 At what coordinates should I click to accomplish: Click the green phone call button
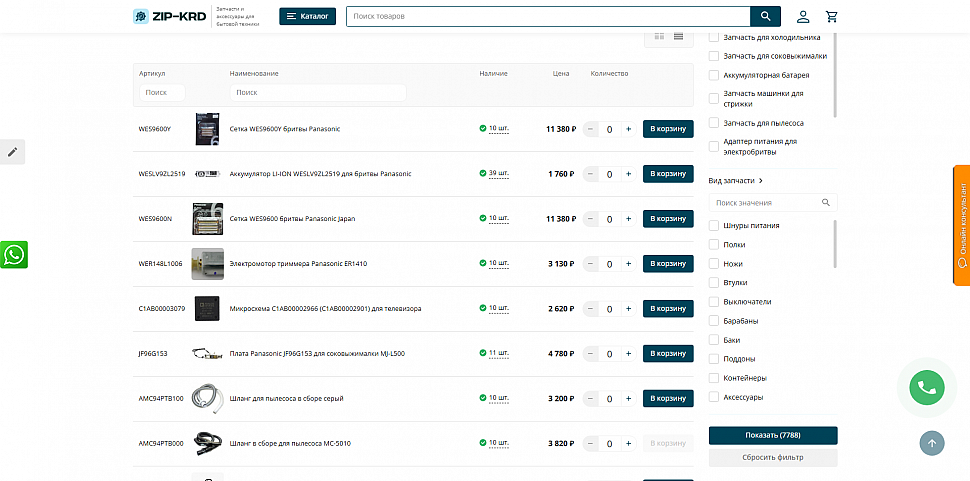point(927,388)
